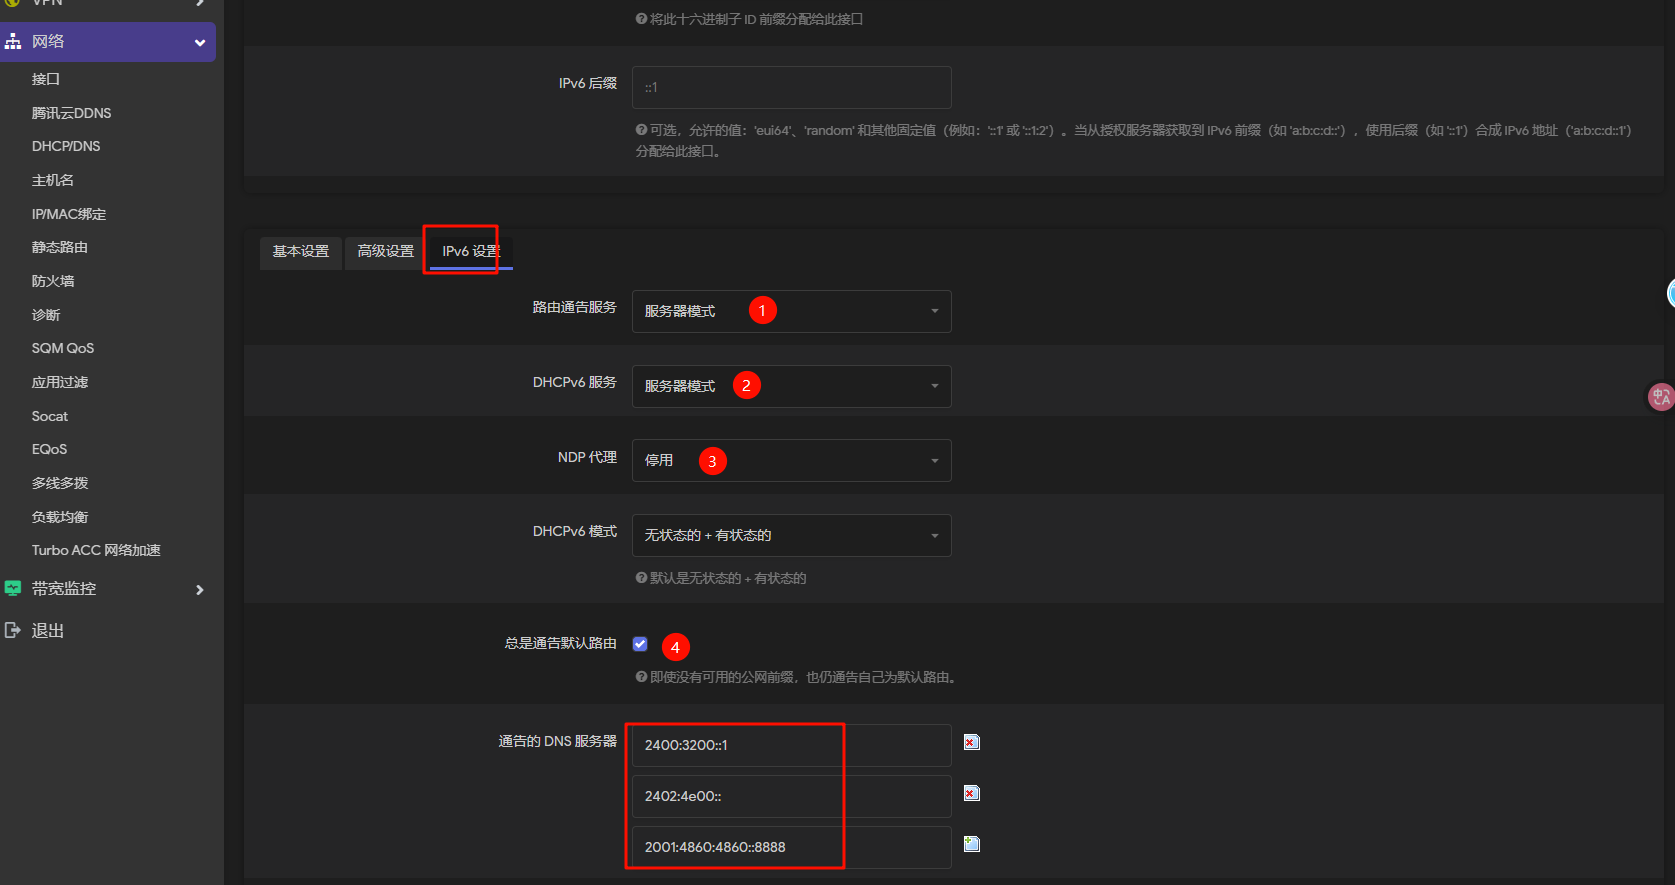
Task: Switch to the 高级设置 tab
Action: pos(385,252)
